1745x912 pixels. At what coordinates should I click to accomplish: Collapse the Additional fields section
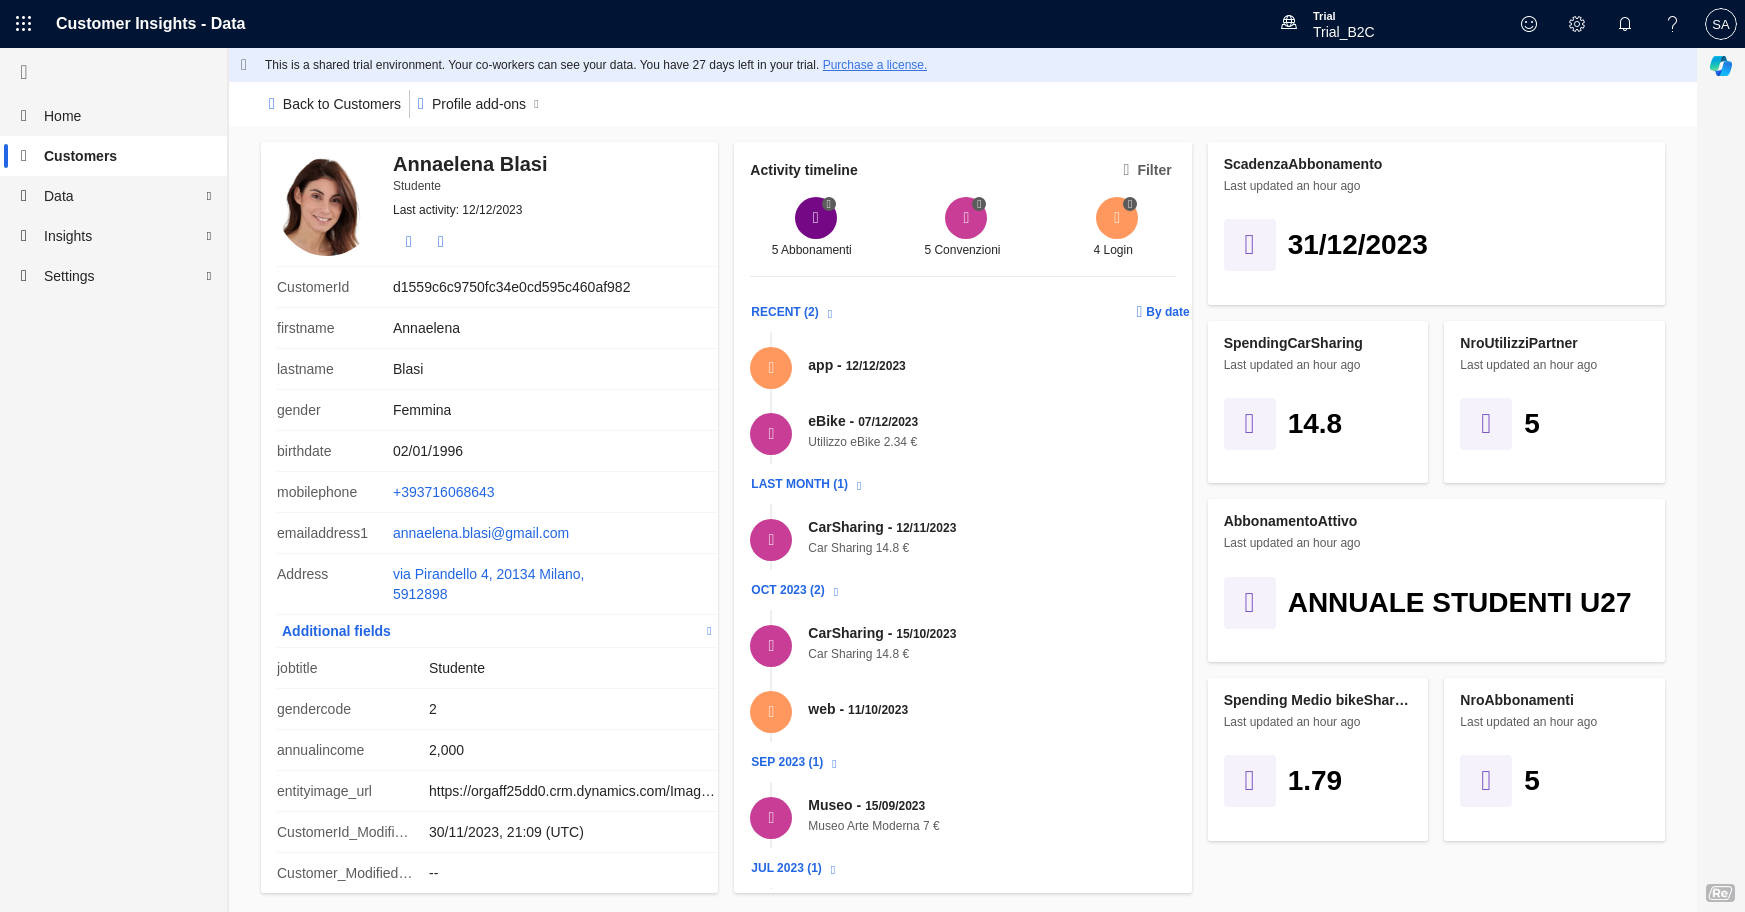pyautogui.click(x=709, y=631)
